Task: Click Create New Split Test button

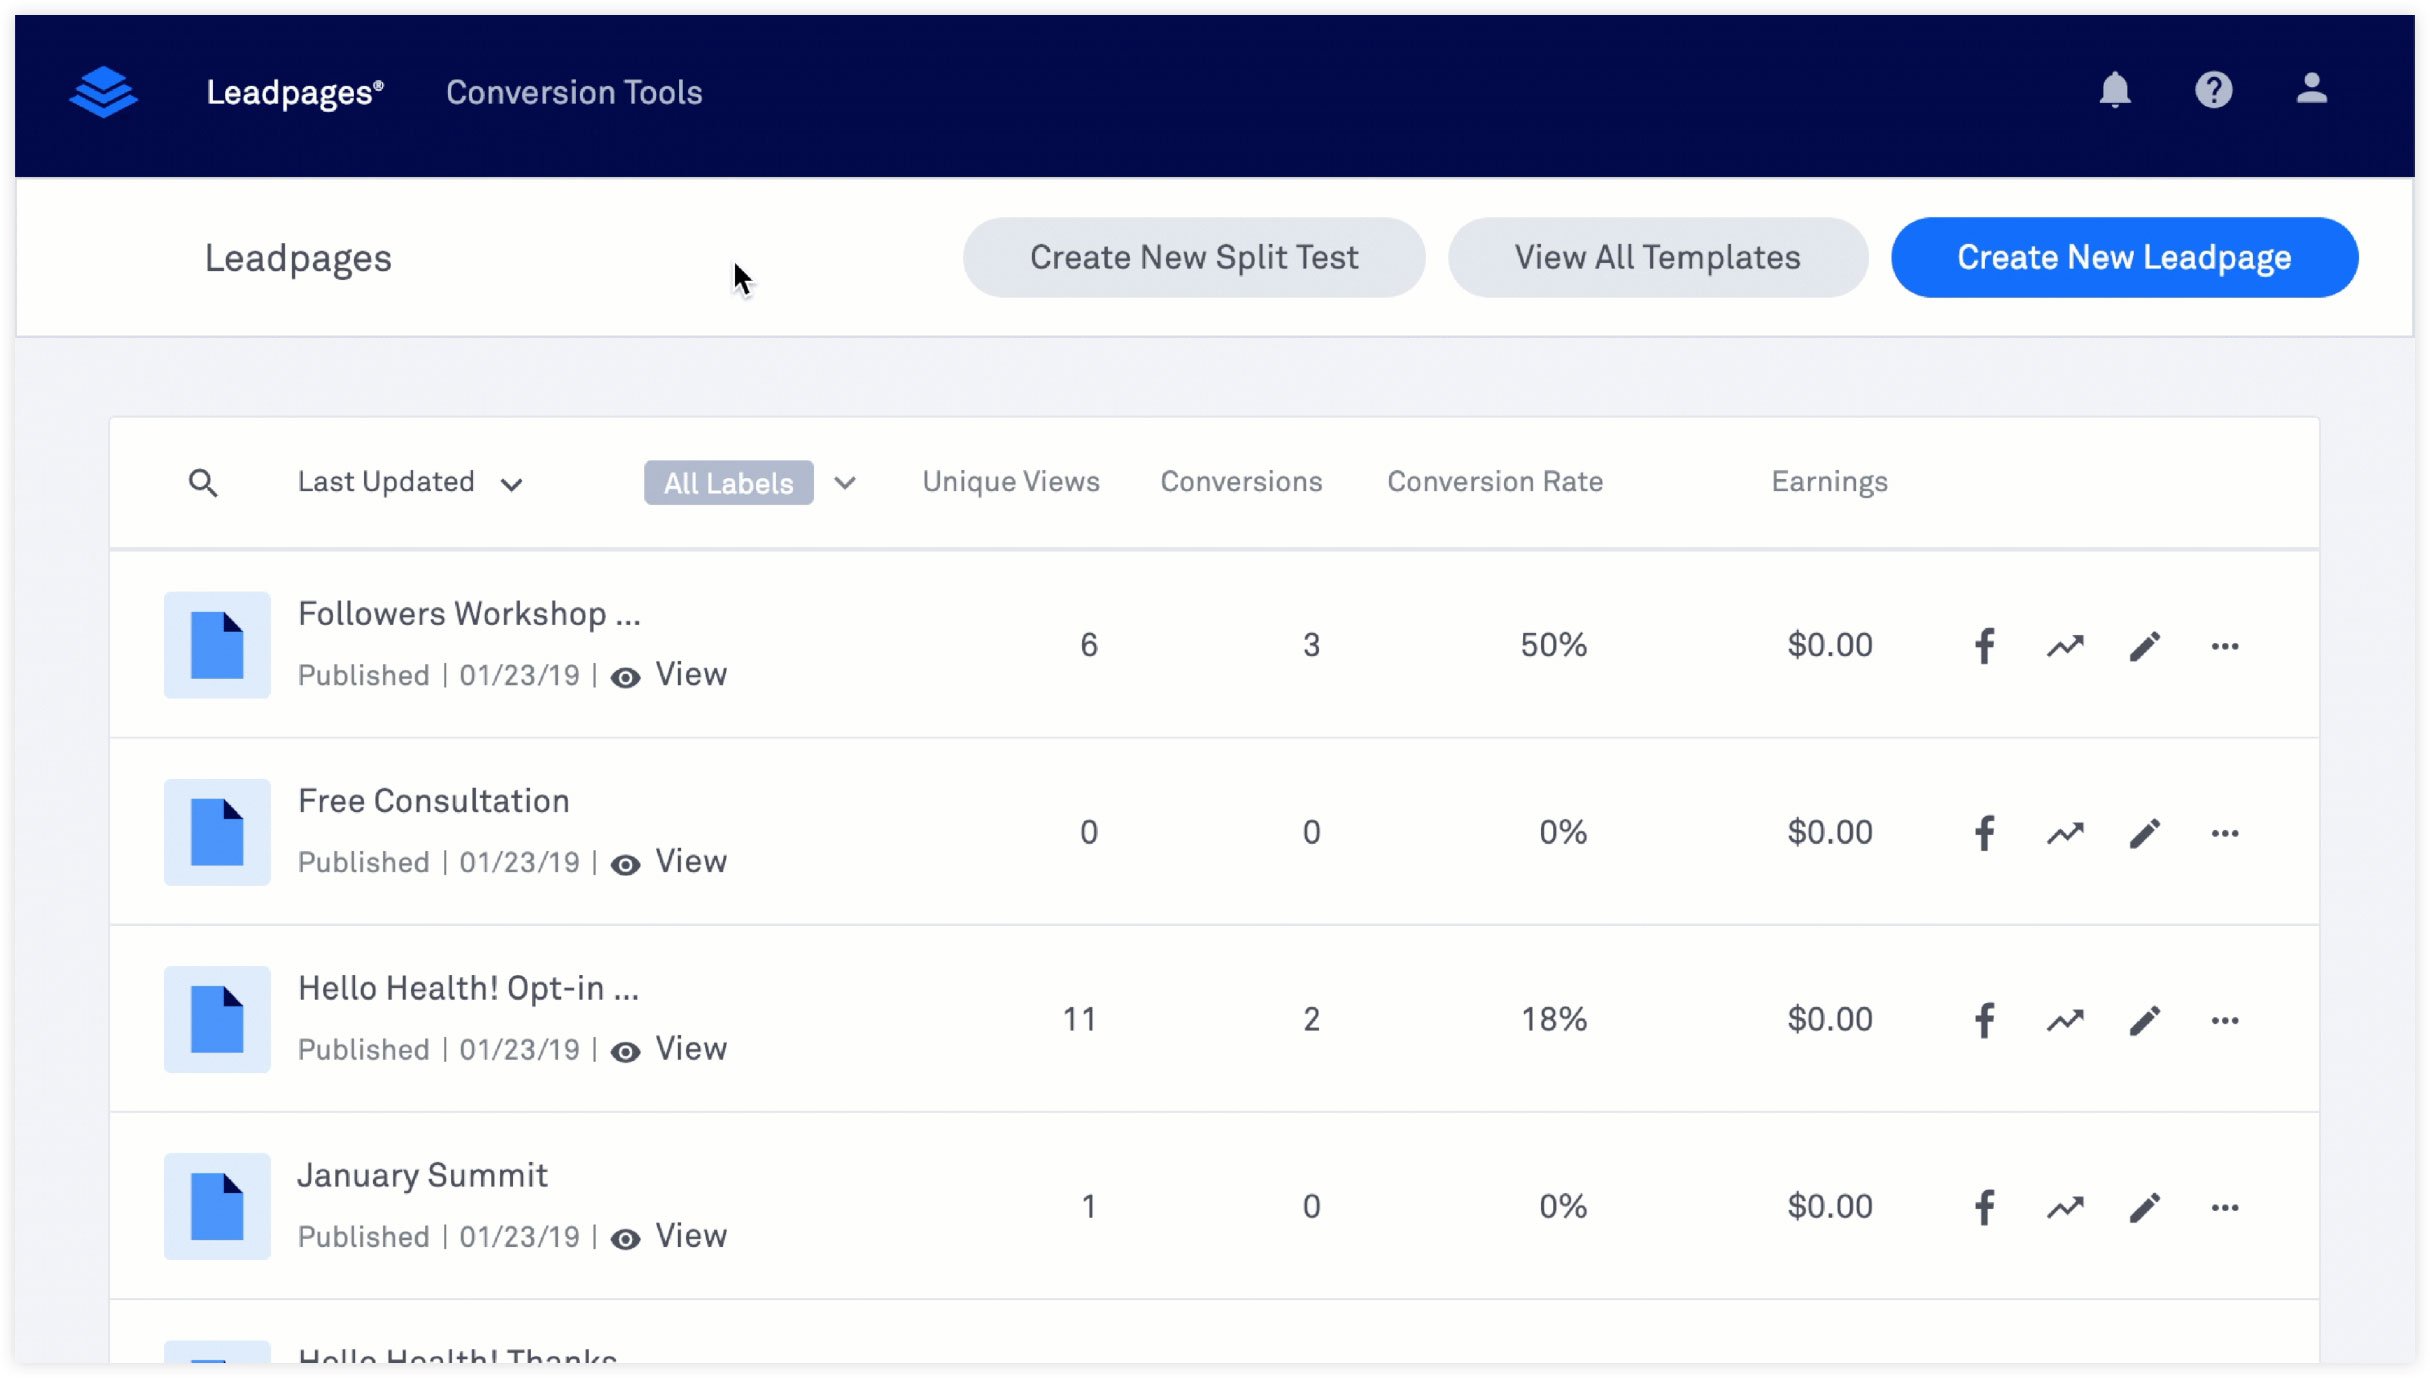Action: [1194, 257]
